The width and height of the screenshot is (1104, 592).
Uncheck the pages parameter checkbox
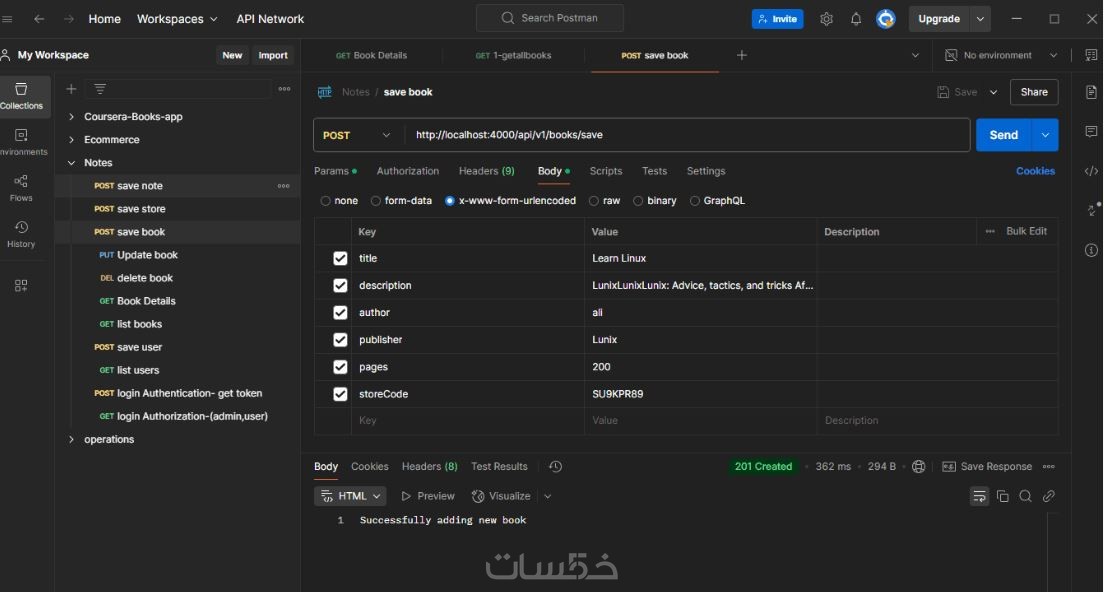(x=340, y=367)
